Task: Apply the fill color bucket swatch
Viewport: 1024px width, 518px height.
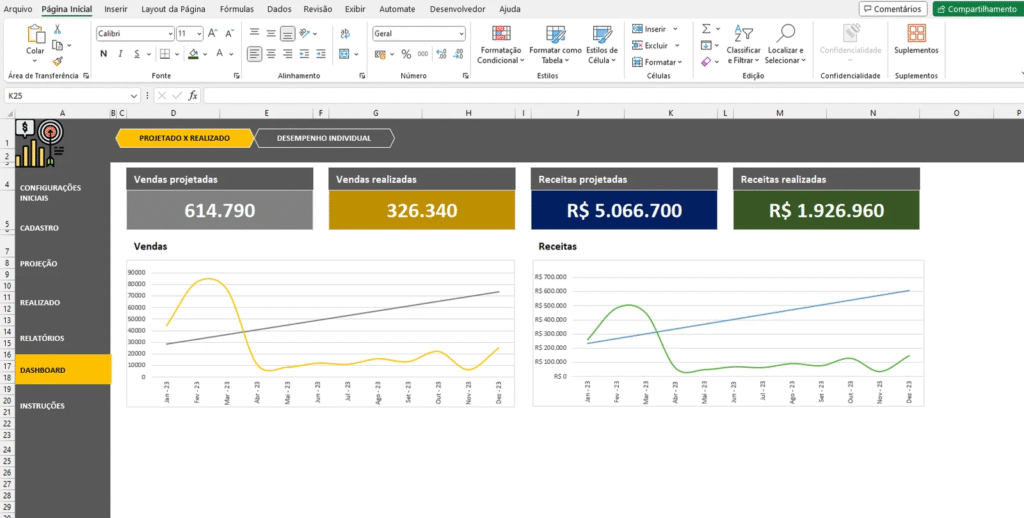Action: pos(192,54)
